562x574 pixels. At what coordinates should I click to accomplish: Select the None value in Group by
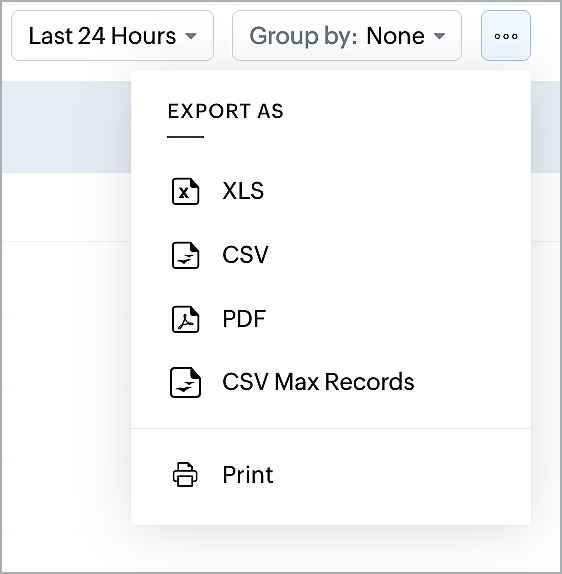pos(395,36)
